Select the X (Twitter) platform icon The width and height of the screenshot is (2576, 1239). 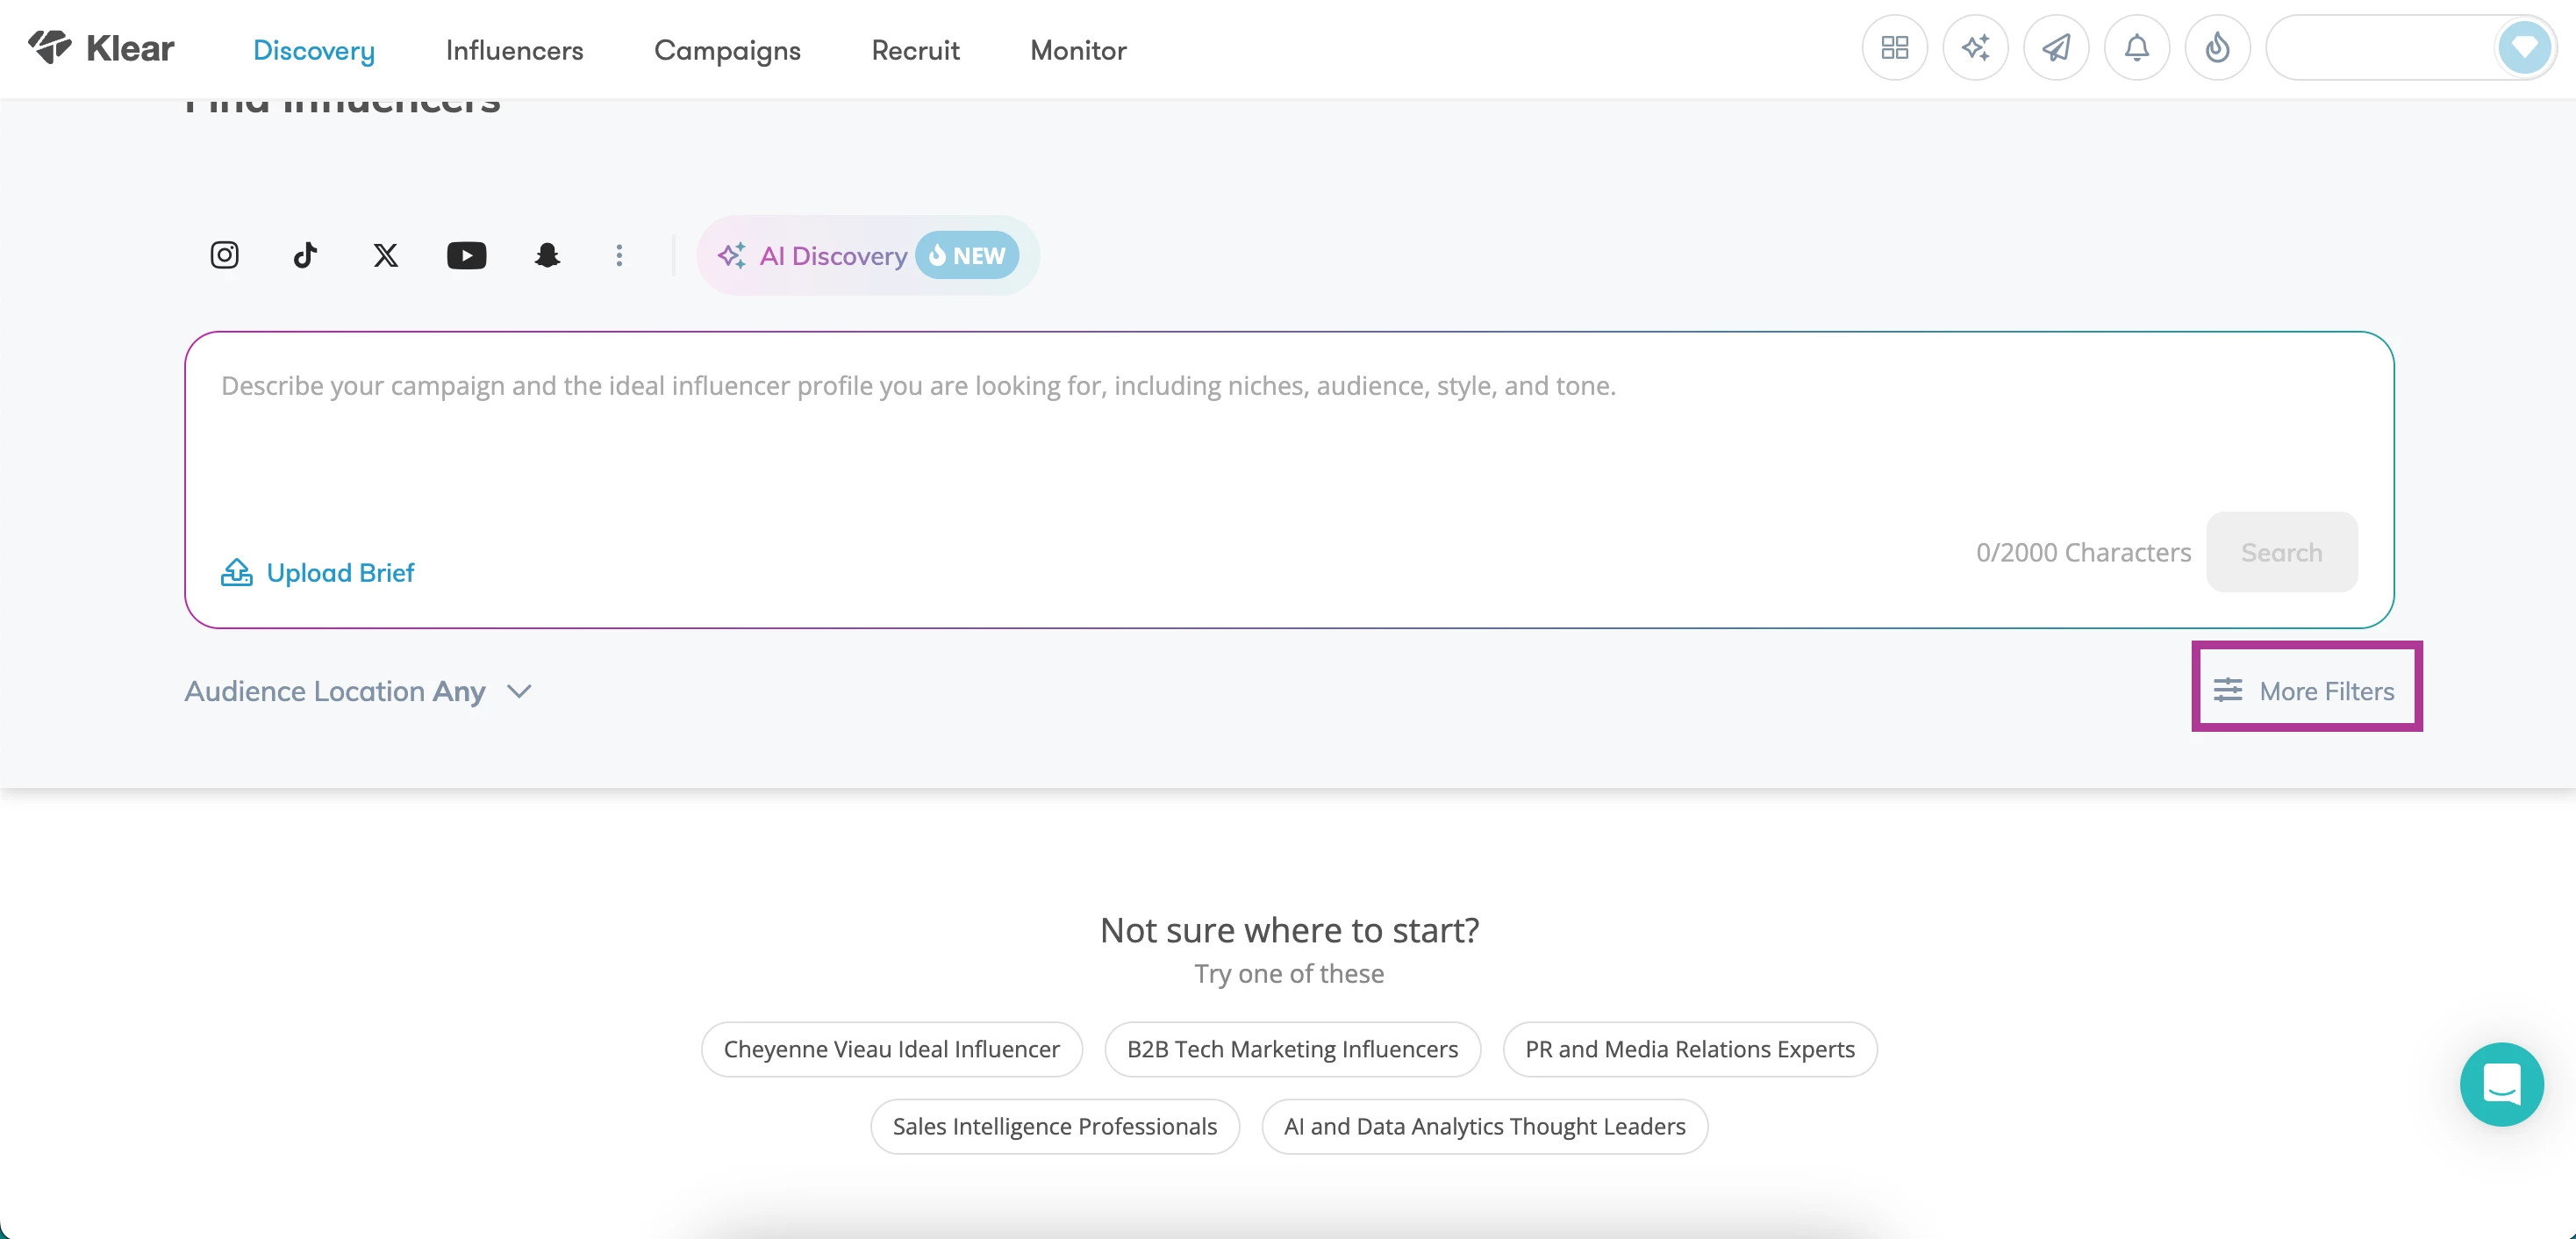tap(386, 255)
